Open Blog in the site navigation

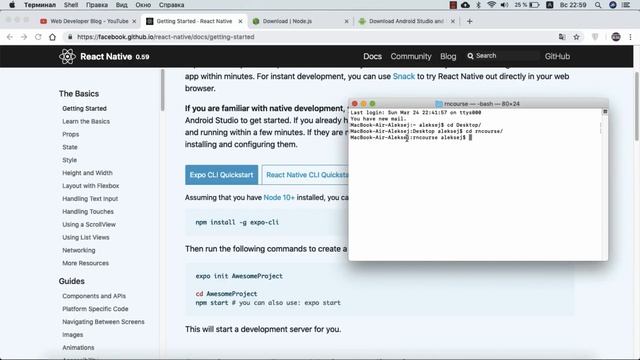pos(448,56)
